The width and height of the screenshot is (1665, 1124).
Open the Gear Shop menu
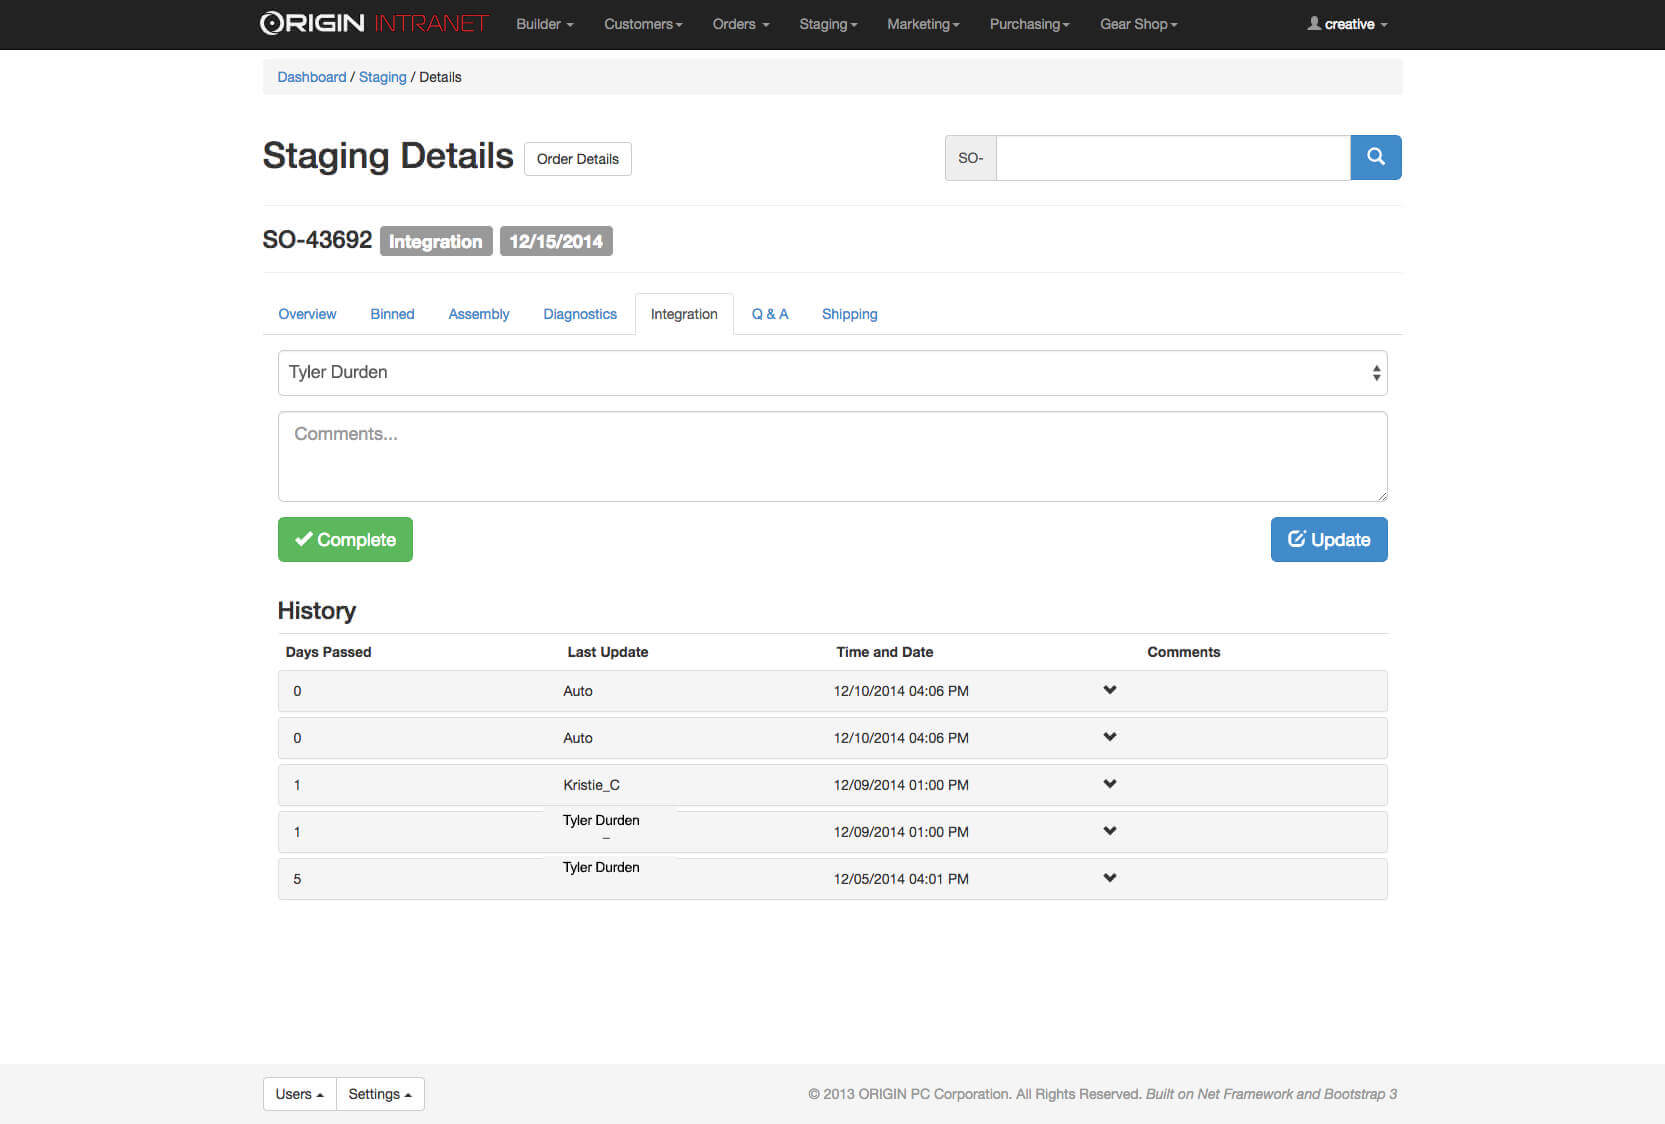tap(1138, 24)
